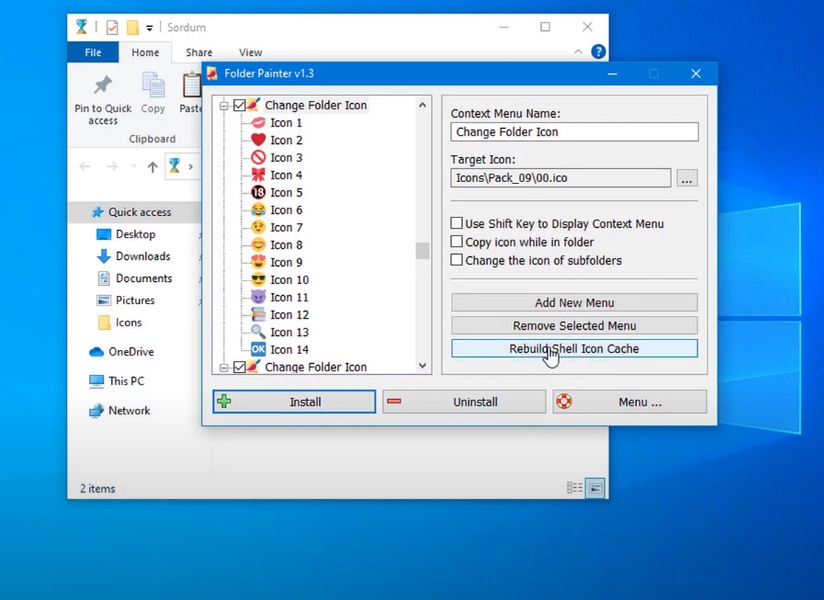Click the Context Menu Name text field

[574, 132]
